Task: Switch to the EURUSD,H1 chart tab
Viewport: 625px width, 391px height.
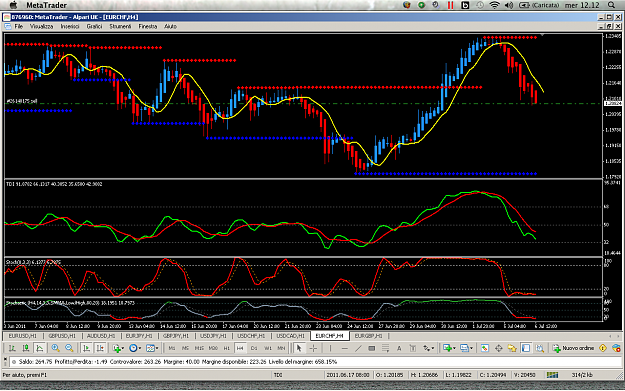Action: click(23, 336)
